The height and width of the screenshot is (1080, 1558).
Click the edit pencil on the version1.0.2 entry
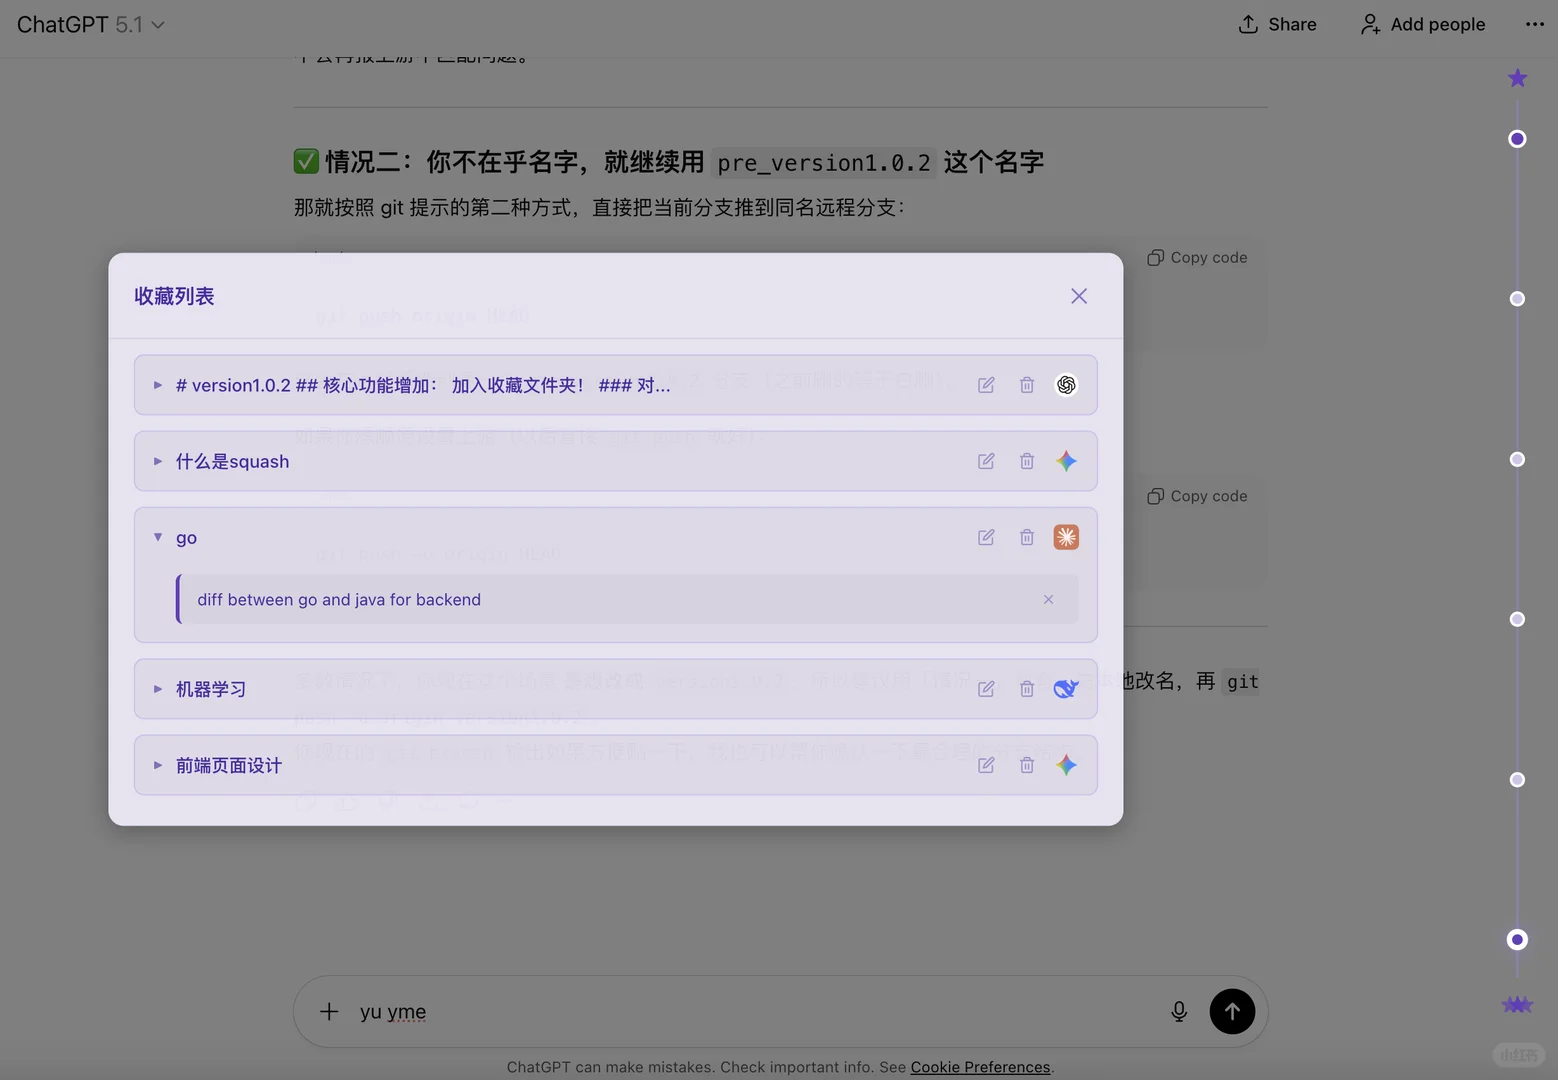[x=986, y=385]
